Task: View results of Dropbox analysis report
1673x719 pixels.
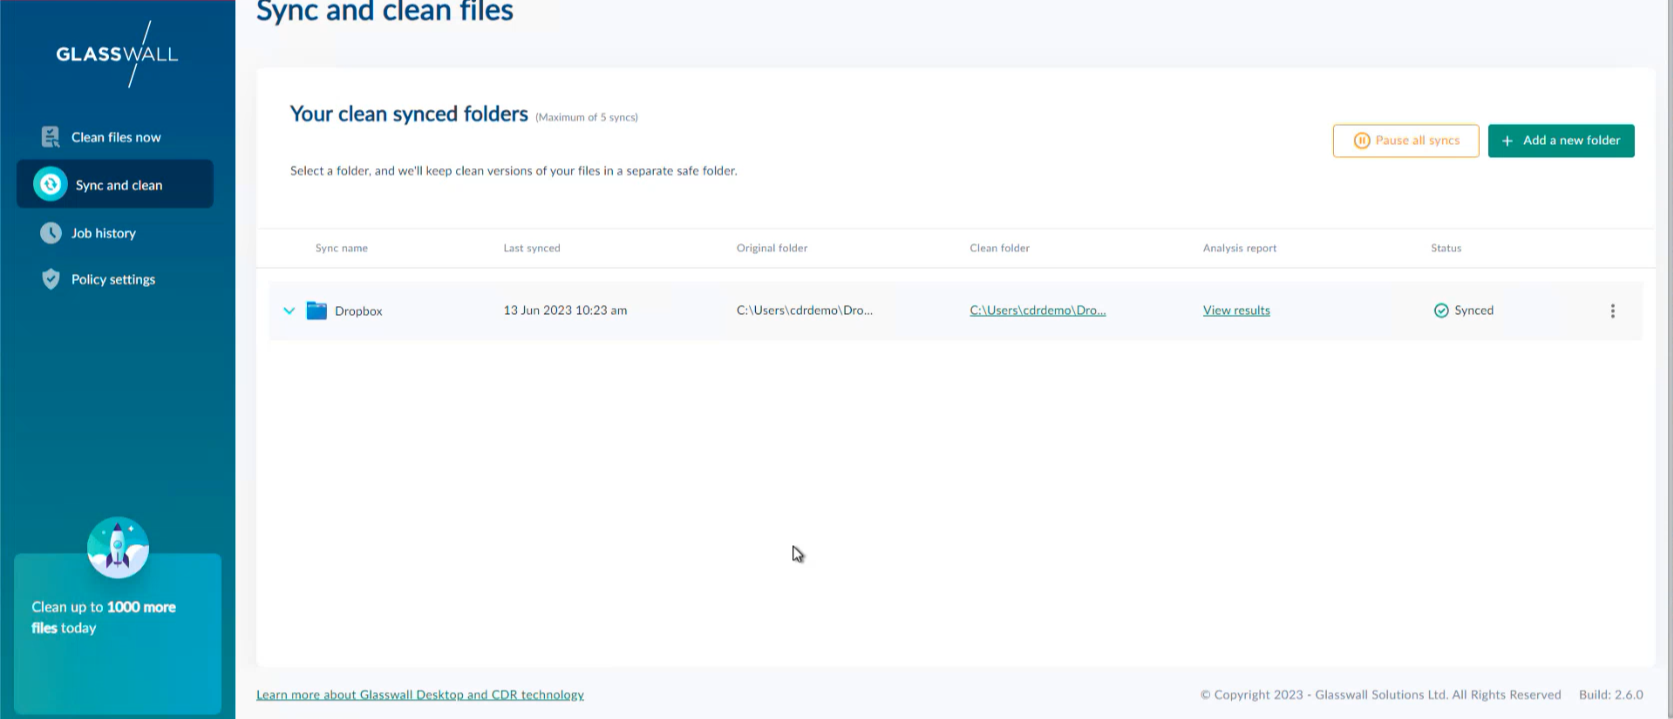Action: point(1236,311)
